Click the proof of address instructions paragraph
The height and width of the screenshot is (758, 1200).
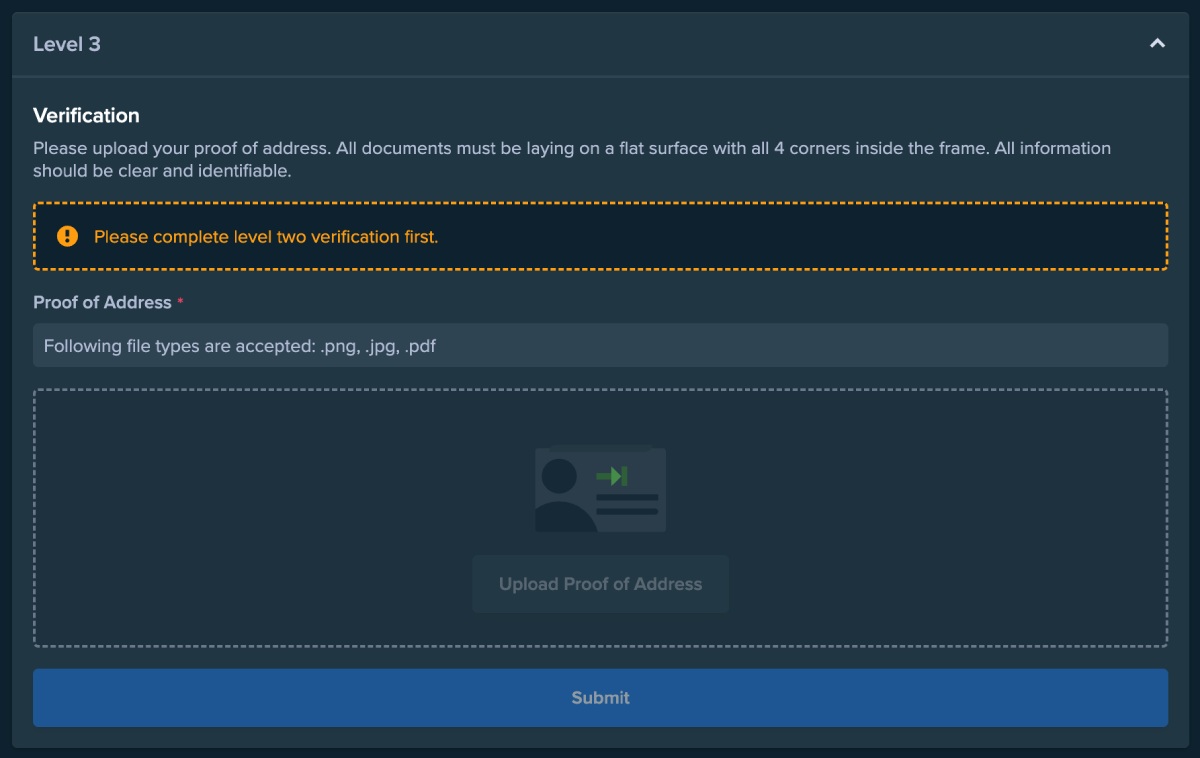click(571, 159)
